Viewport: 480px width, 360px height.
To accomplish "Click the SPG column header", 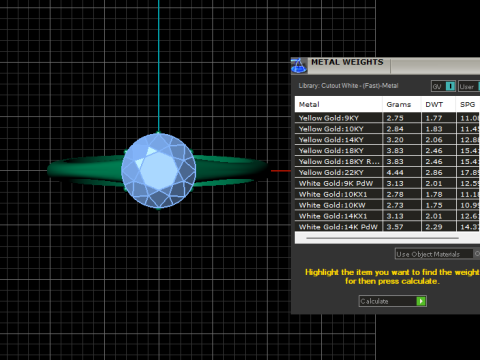I will [x=468, y=104].
